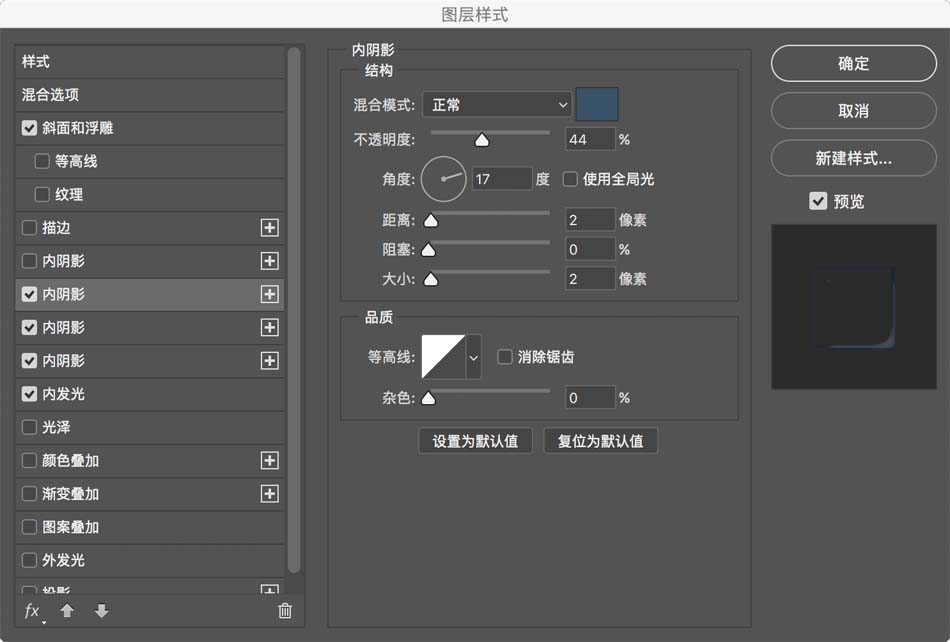Click the 角度 field showing 17
The height and width of the screenshot is (642, 950).
tap(502, 179)
